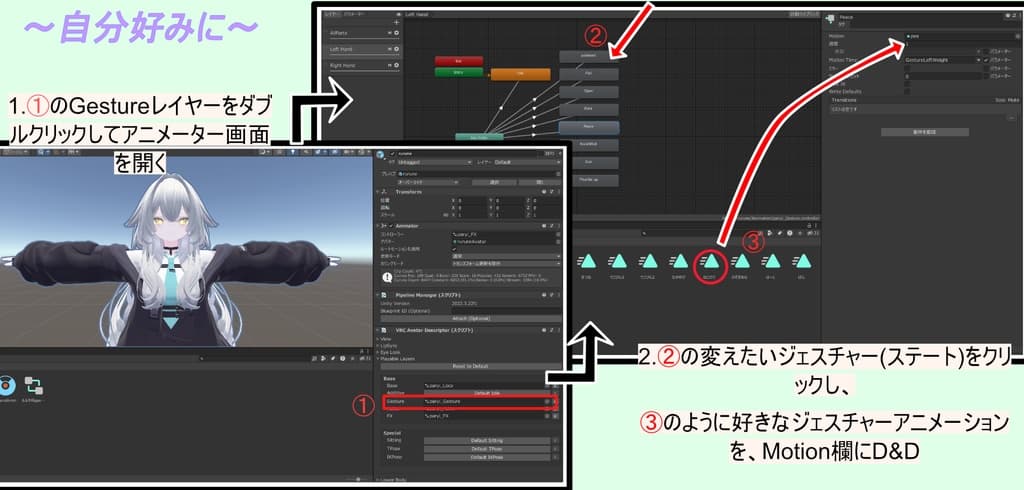The height and width of the screenshot is (490, 1024).
Task: Open Animator Update Mode dropdown
Action: [506, 256]
